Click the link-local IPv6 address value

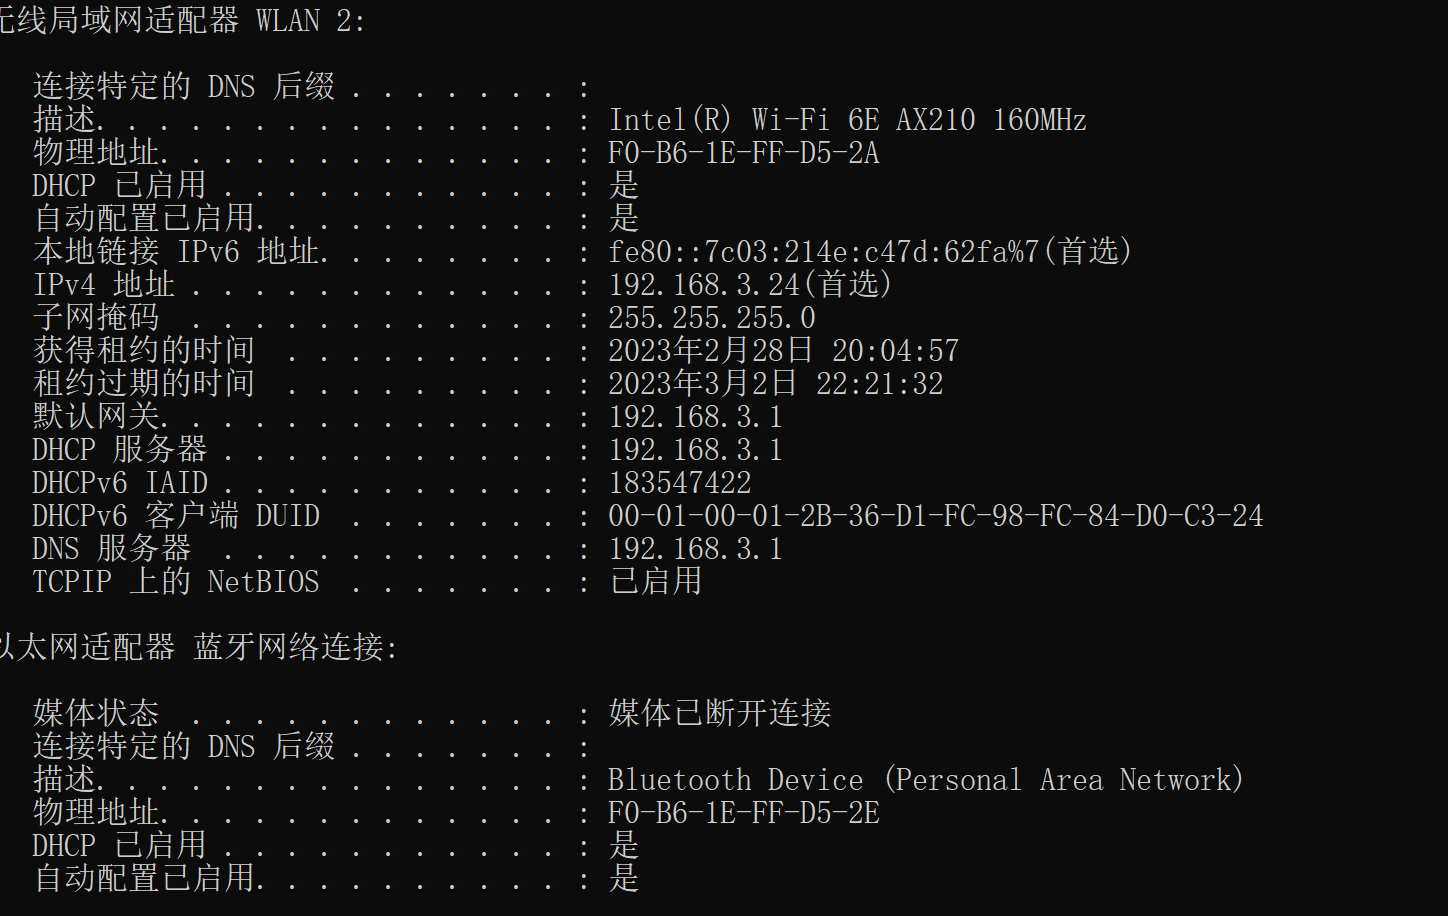869,251
